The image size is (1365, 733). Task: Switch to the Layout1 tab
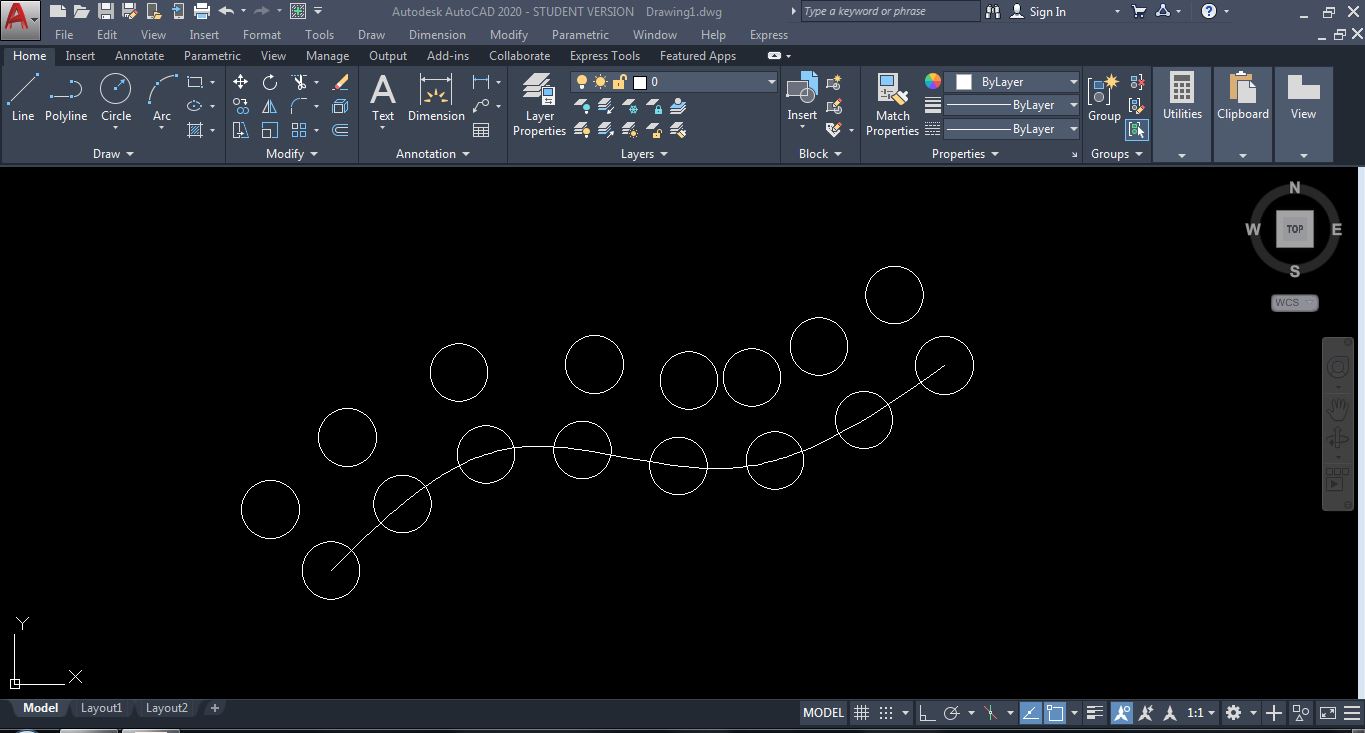[101, 707]
